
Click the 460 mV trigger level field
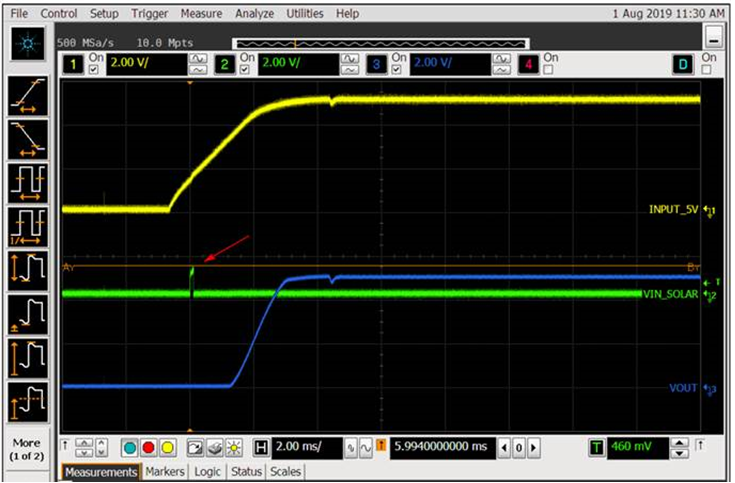point(638,447)
